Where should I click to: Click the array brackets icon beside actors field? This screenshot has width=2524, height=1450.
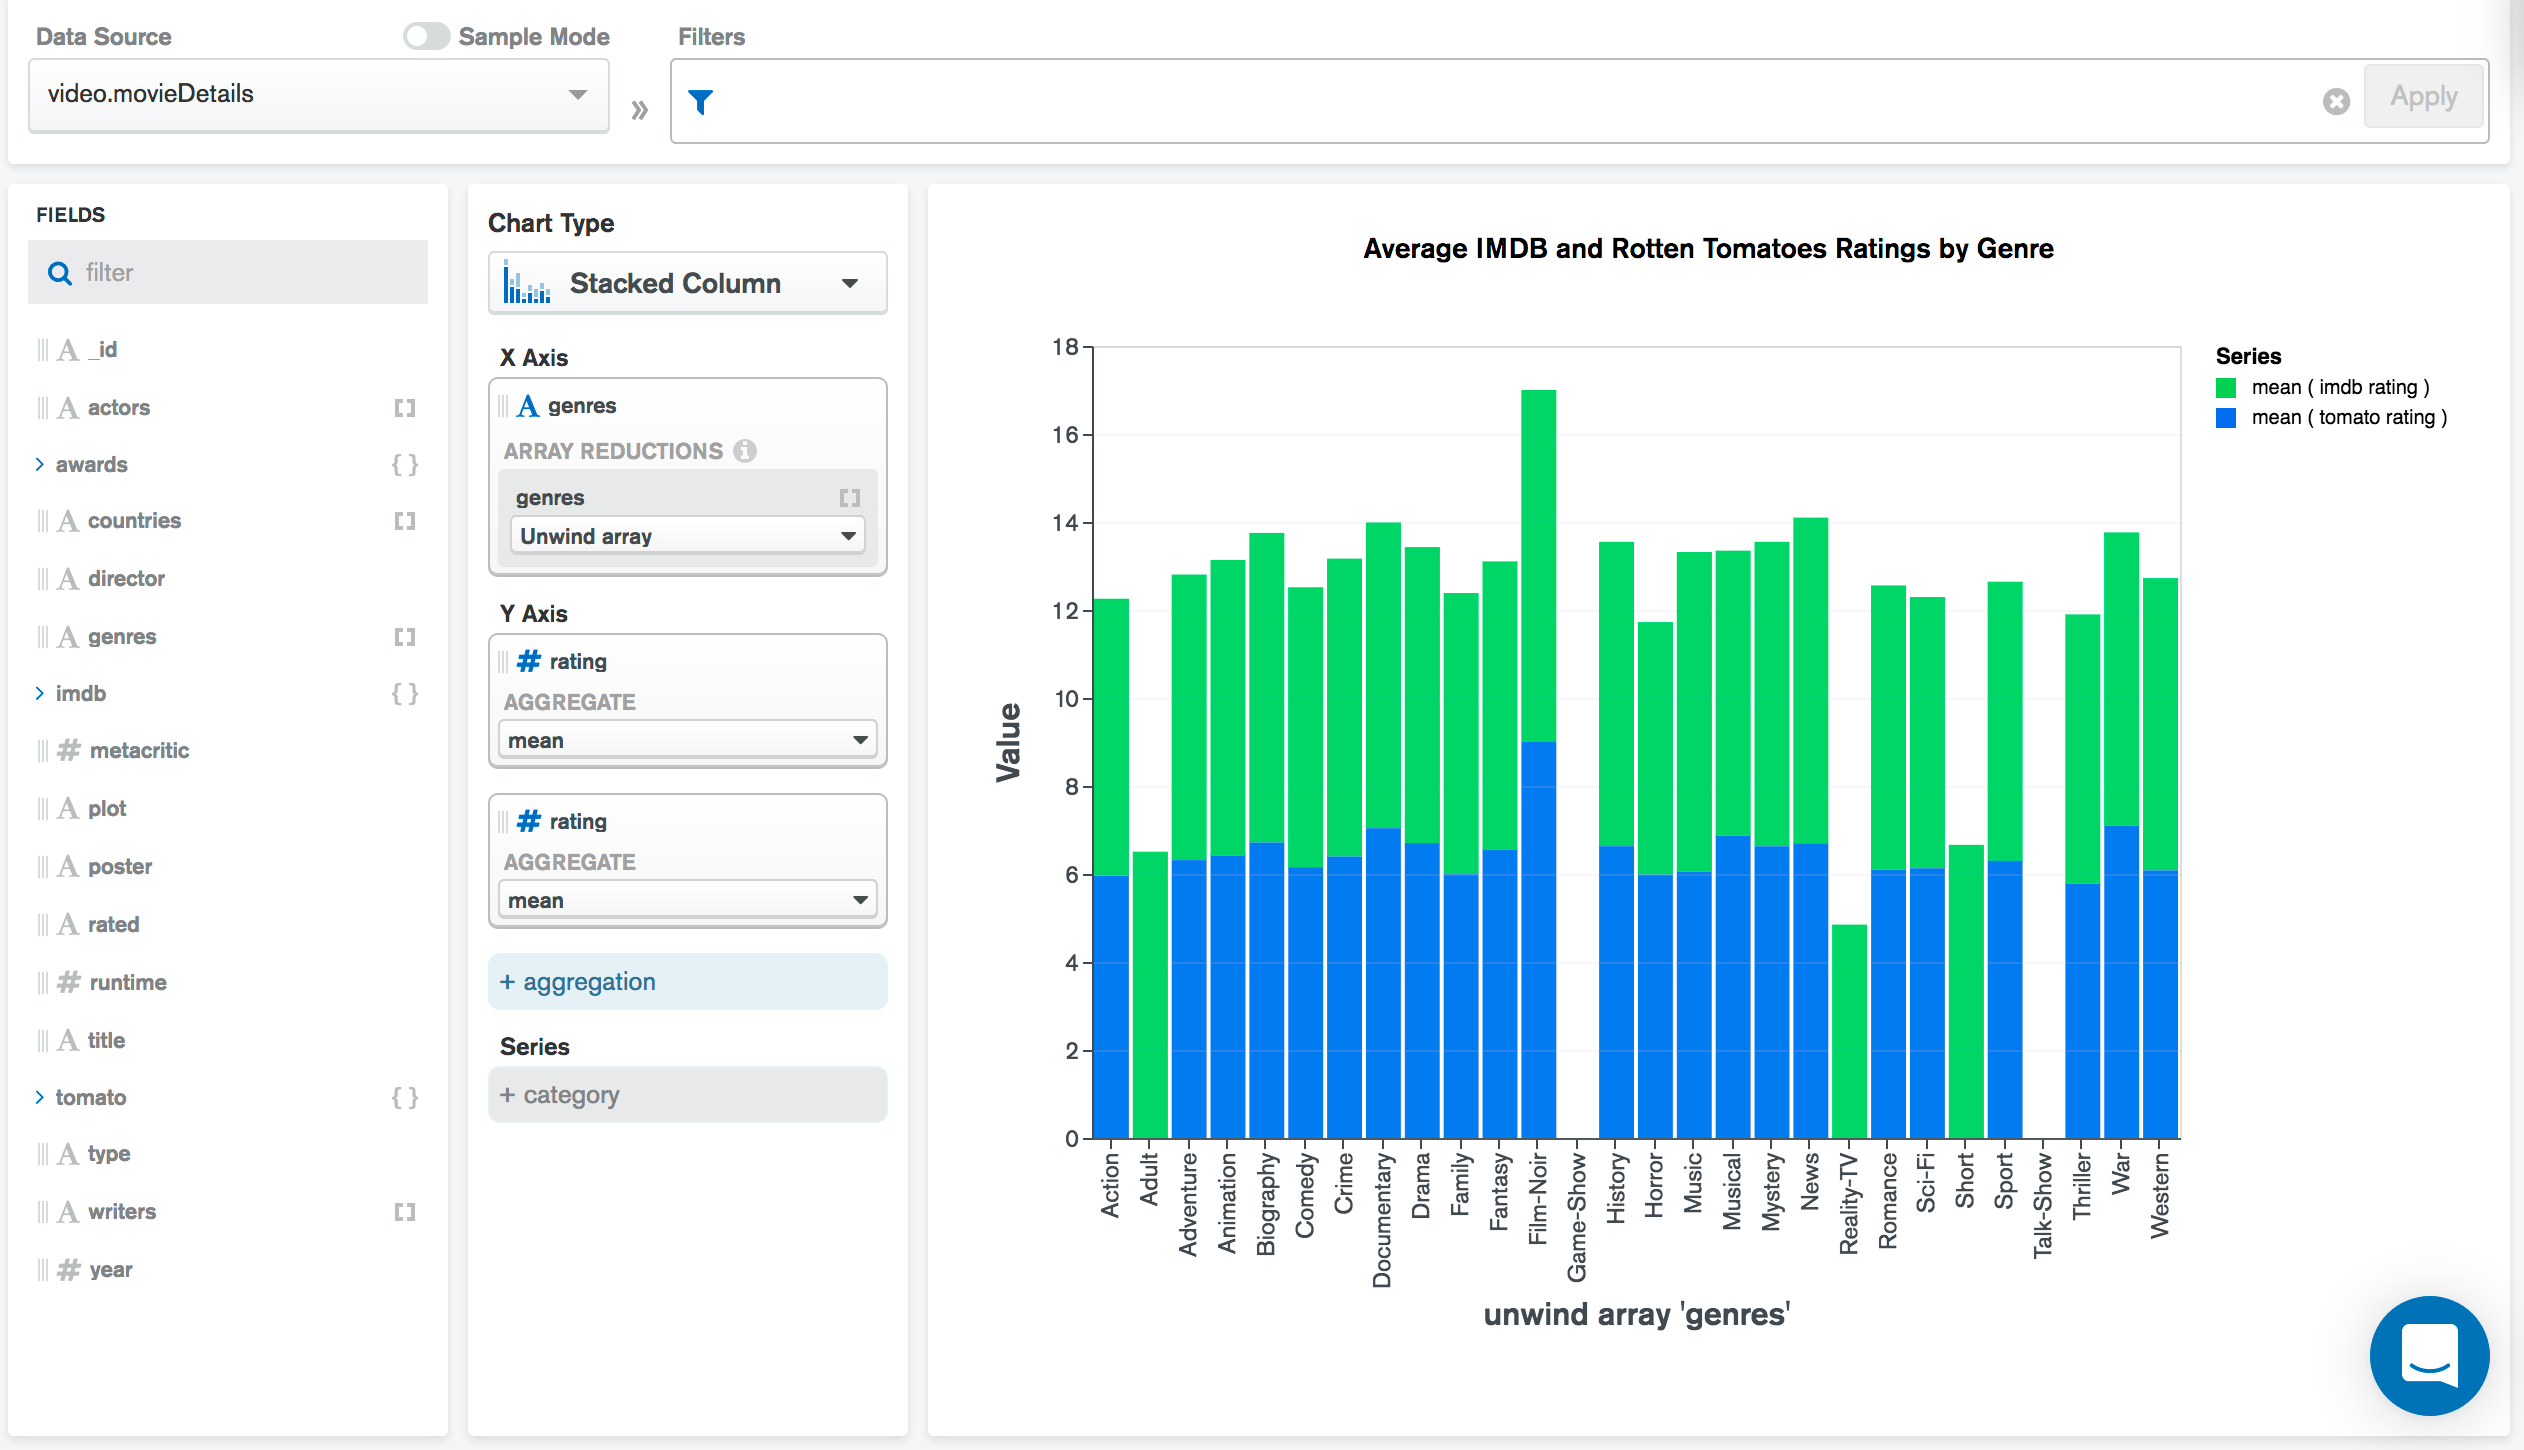pos(405,407)
